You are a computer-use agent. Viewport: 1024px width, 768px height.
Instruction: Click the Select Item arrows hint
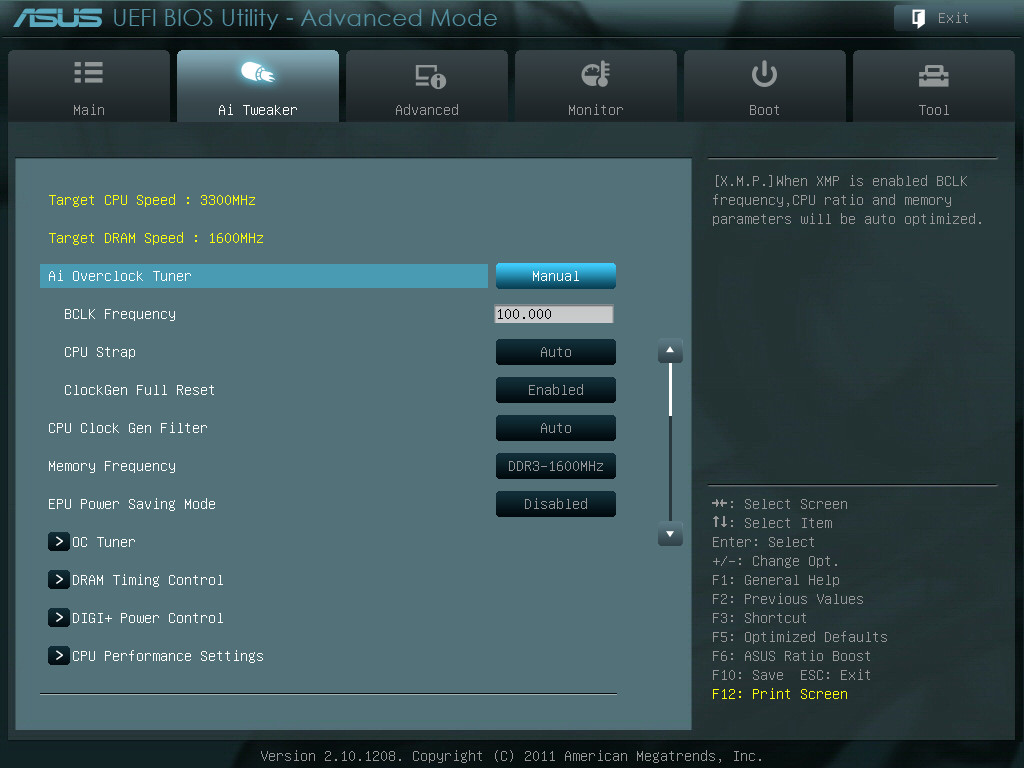click(x=772, y=522)
